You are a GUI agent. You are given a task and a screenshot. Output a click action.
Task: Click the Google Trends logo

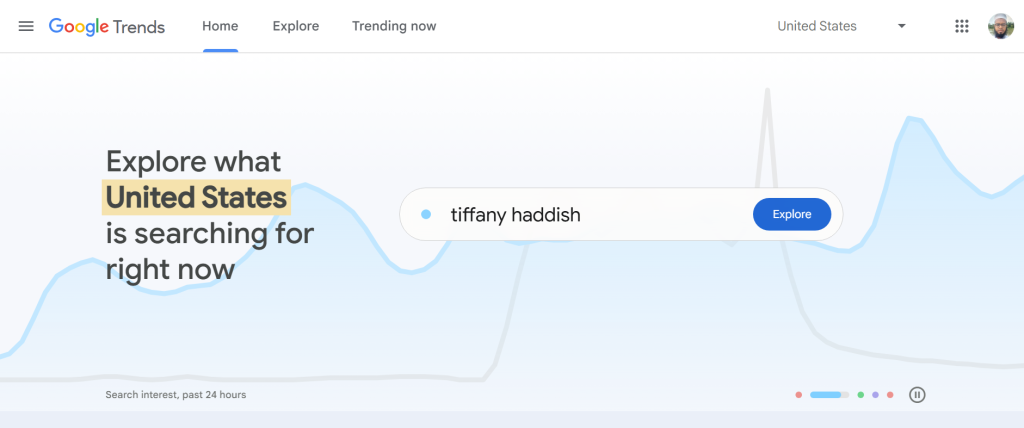tap(107, 26)
